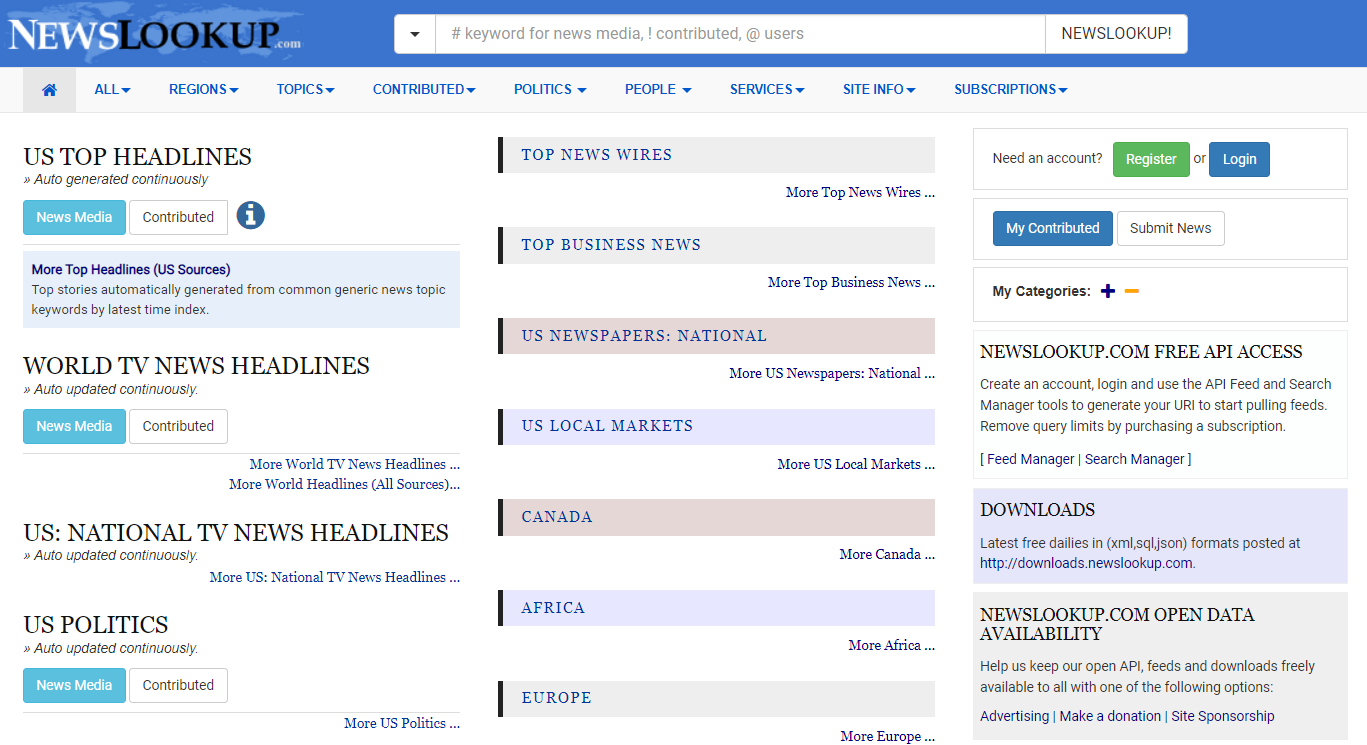Open the Site Sponsorship link

[1223, 716]
